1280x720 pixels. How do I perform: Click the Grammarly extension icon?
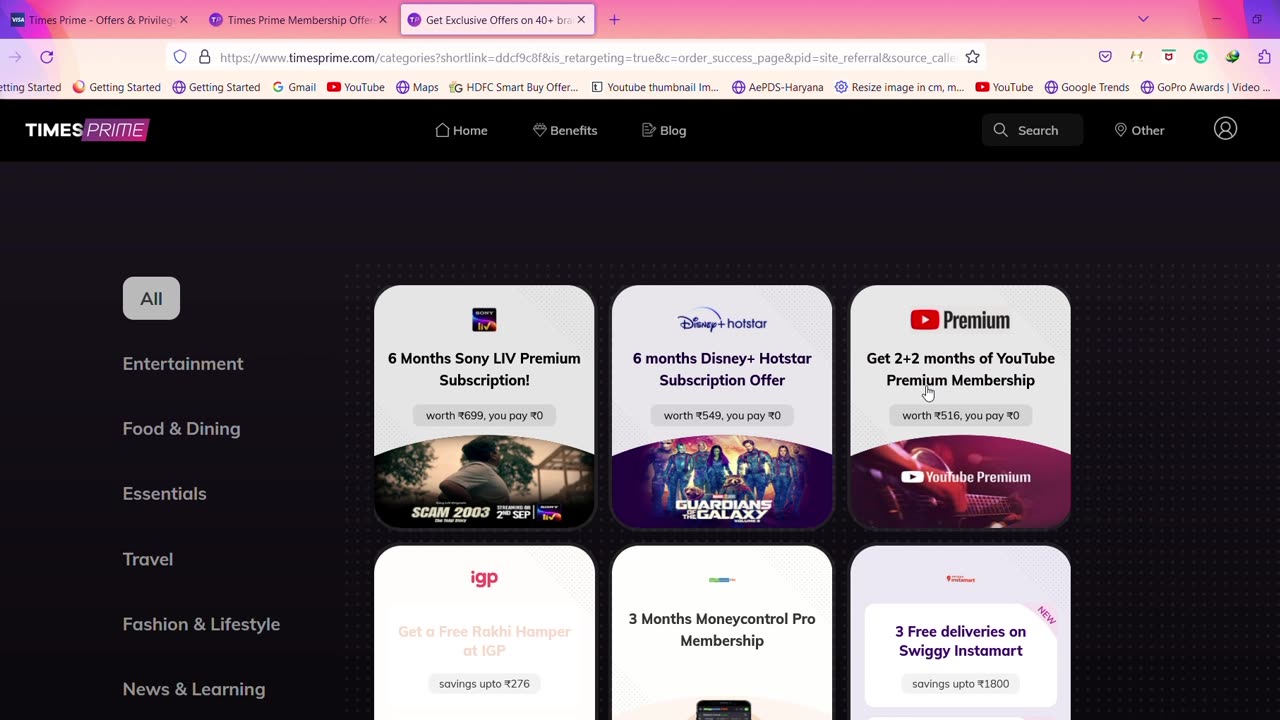tap(1200, 57)
